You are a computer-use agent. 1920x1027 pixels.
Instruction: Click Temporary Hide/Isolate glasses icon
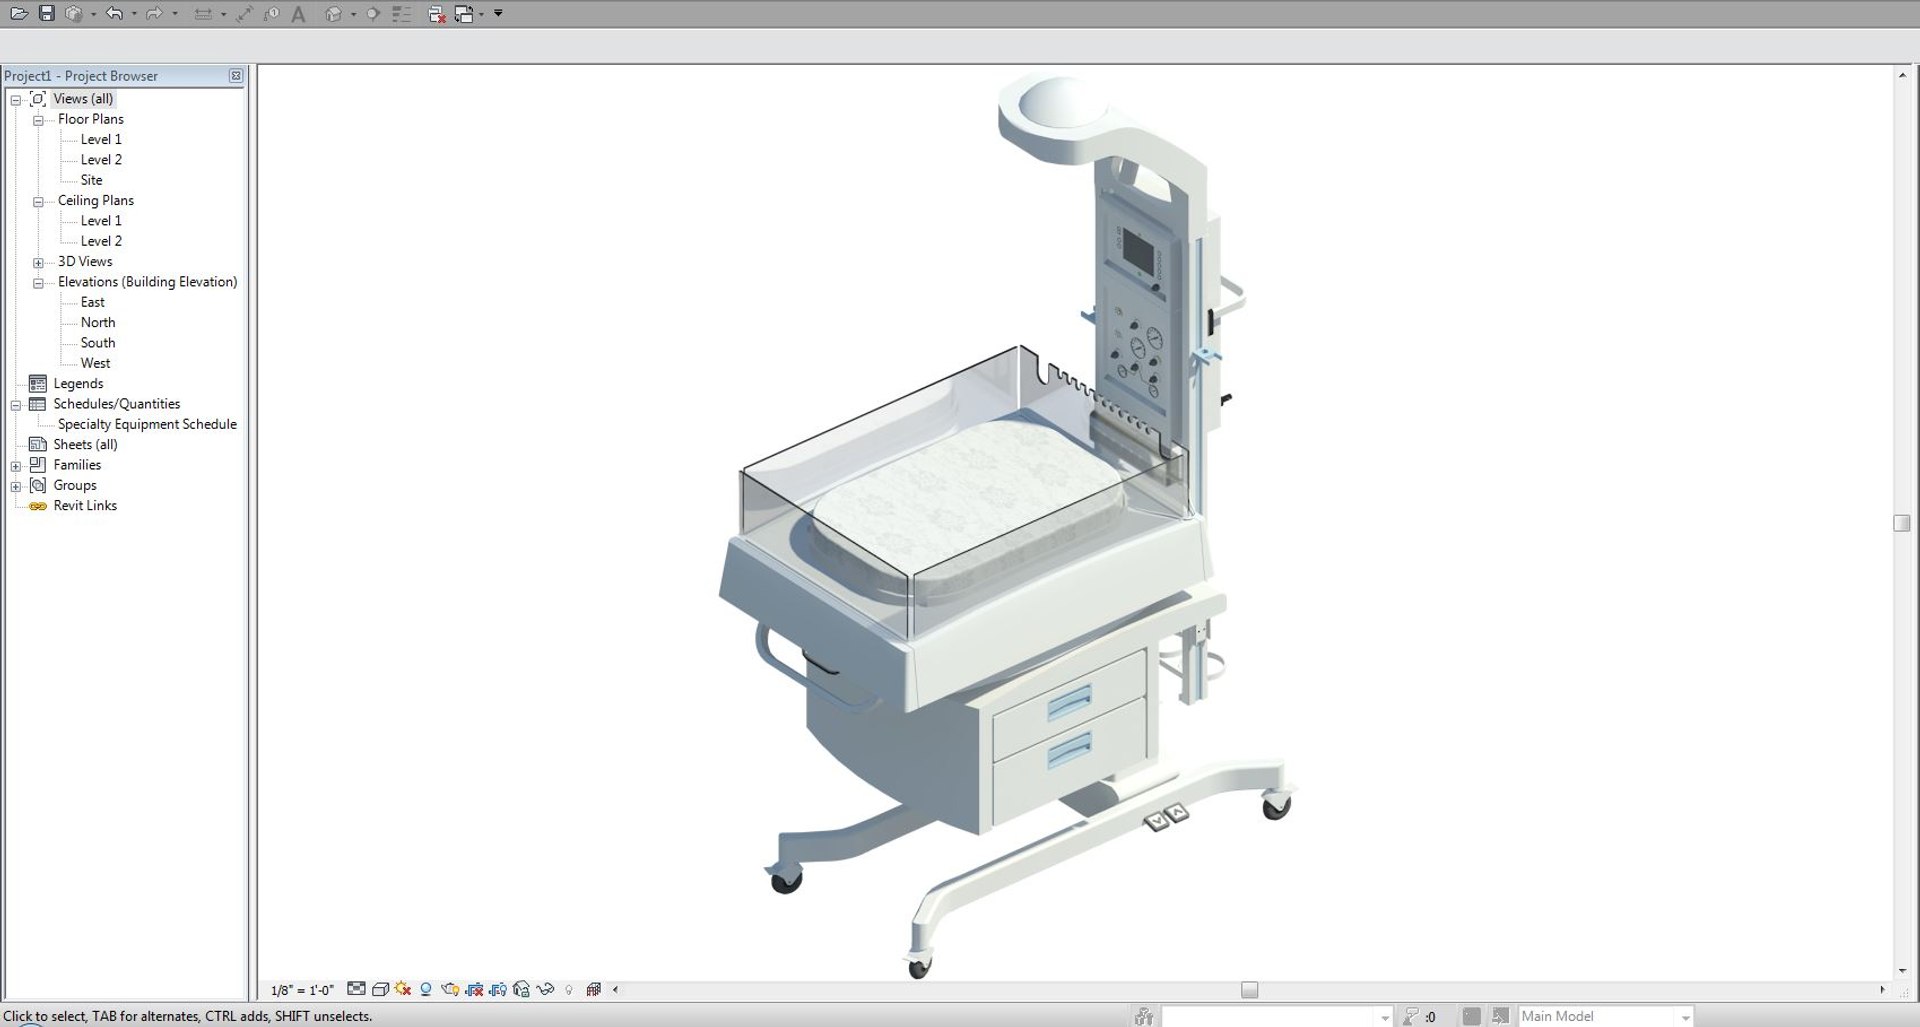coord(545,989)
